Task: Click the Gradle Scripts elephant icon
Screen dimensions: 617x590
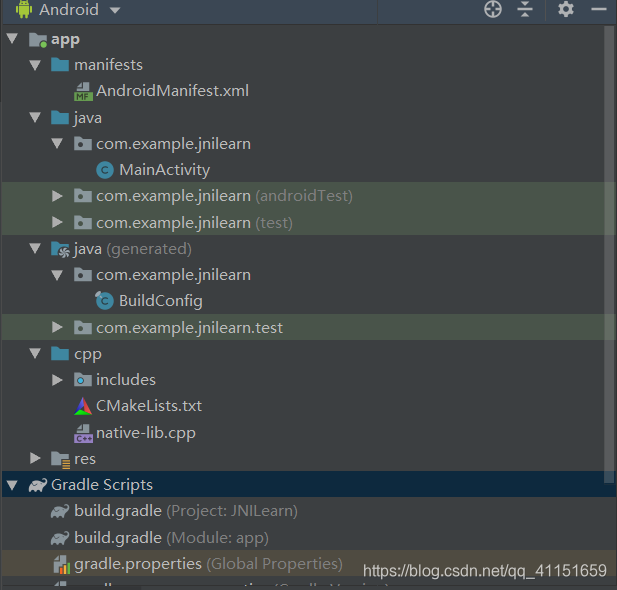Action: click(x=38, y=485)
